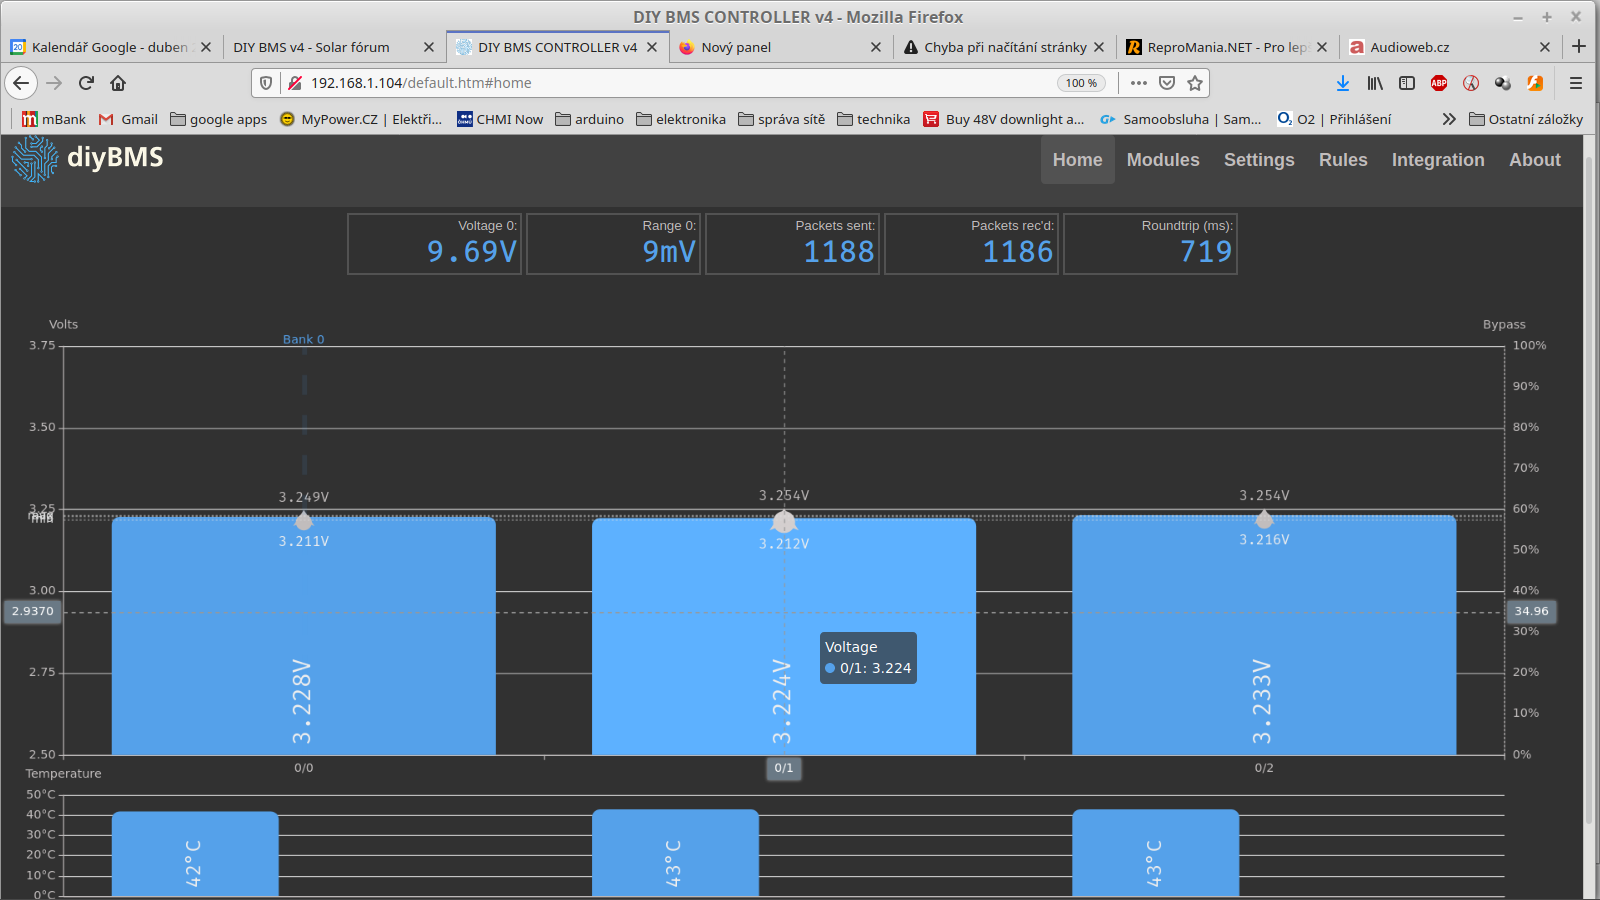Open the elektronika bookmark folder
The width and height of the screenshot is (1600, 900).
(x=681, y=119)
